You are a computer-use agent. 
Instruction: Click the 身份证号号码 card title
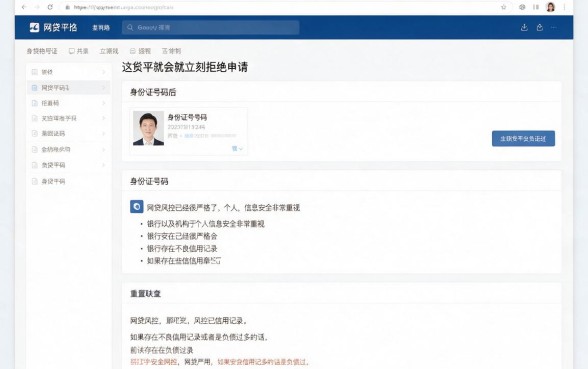point(187,117)
